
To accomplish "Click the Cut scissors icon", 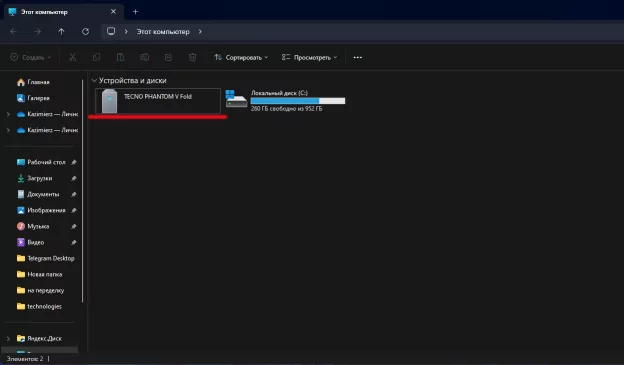I will (72, 57).
